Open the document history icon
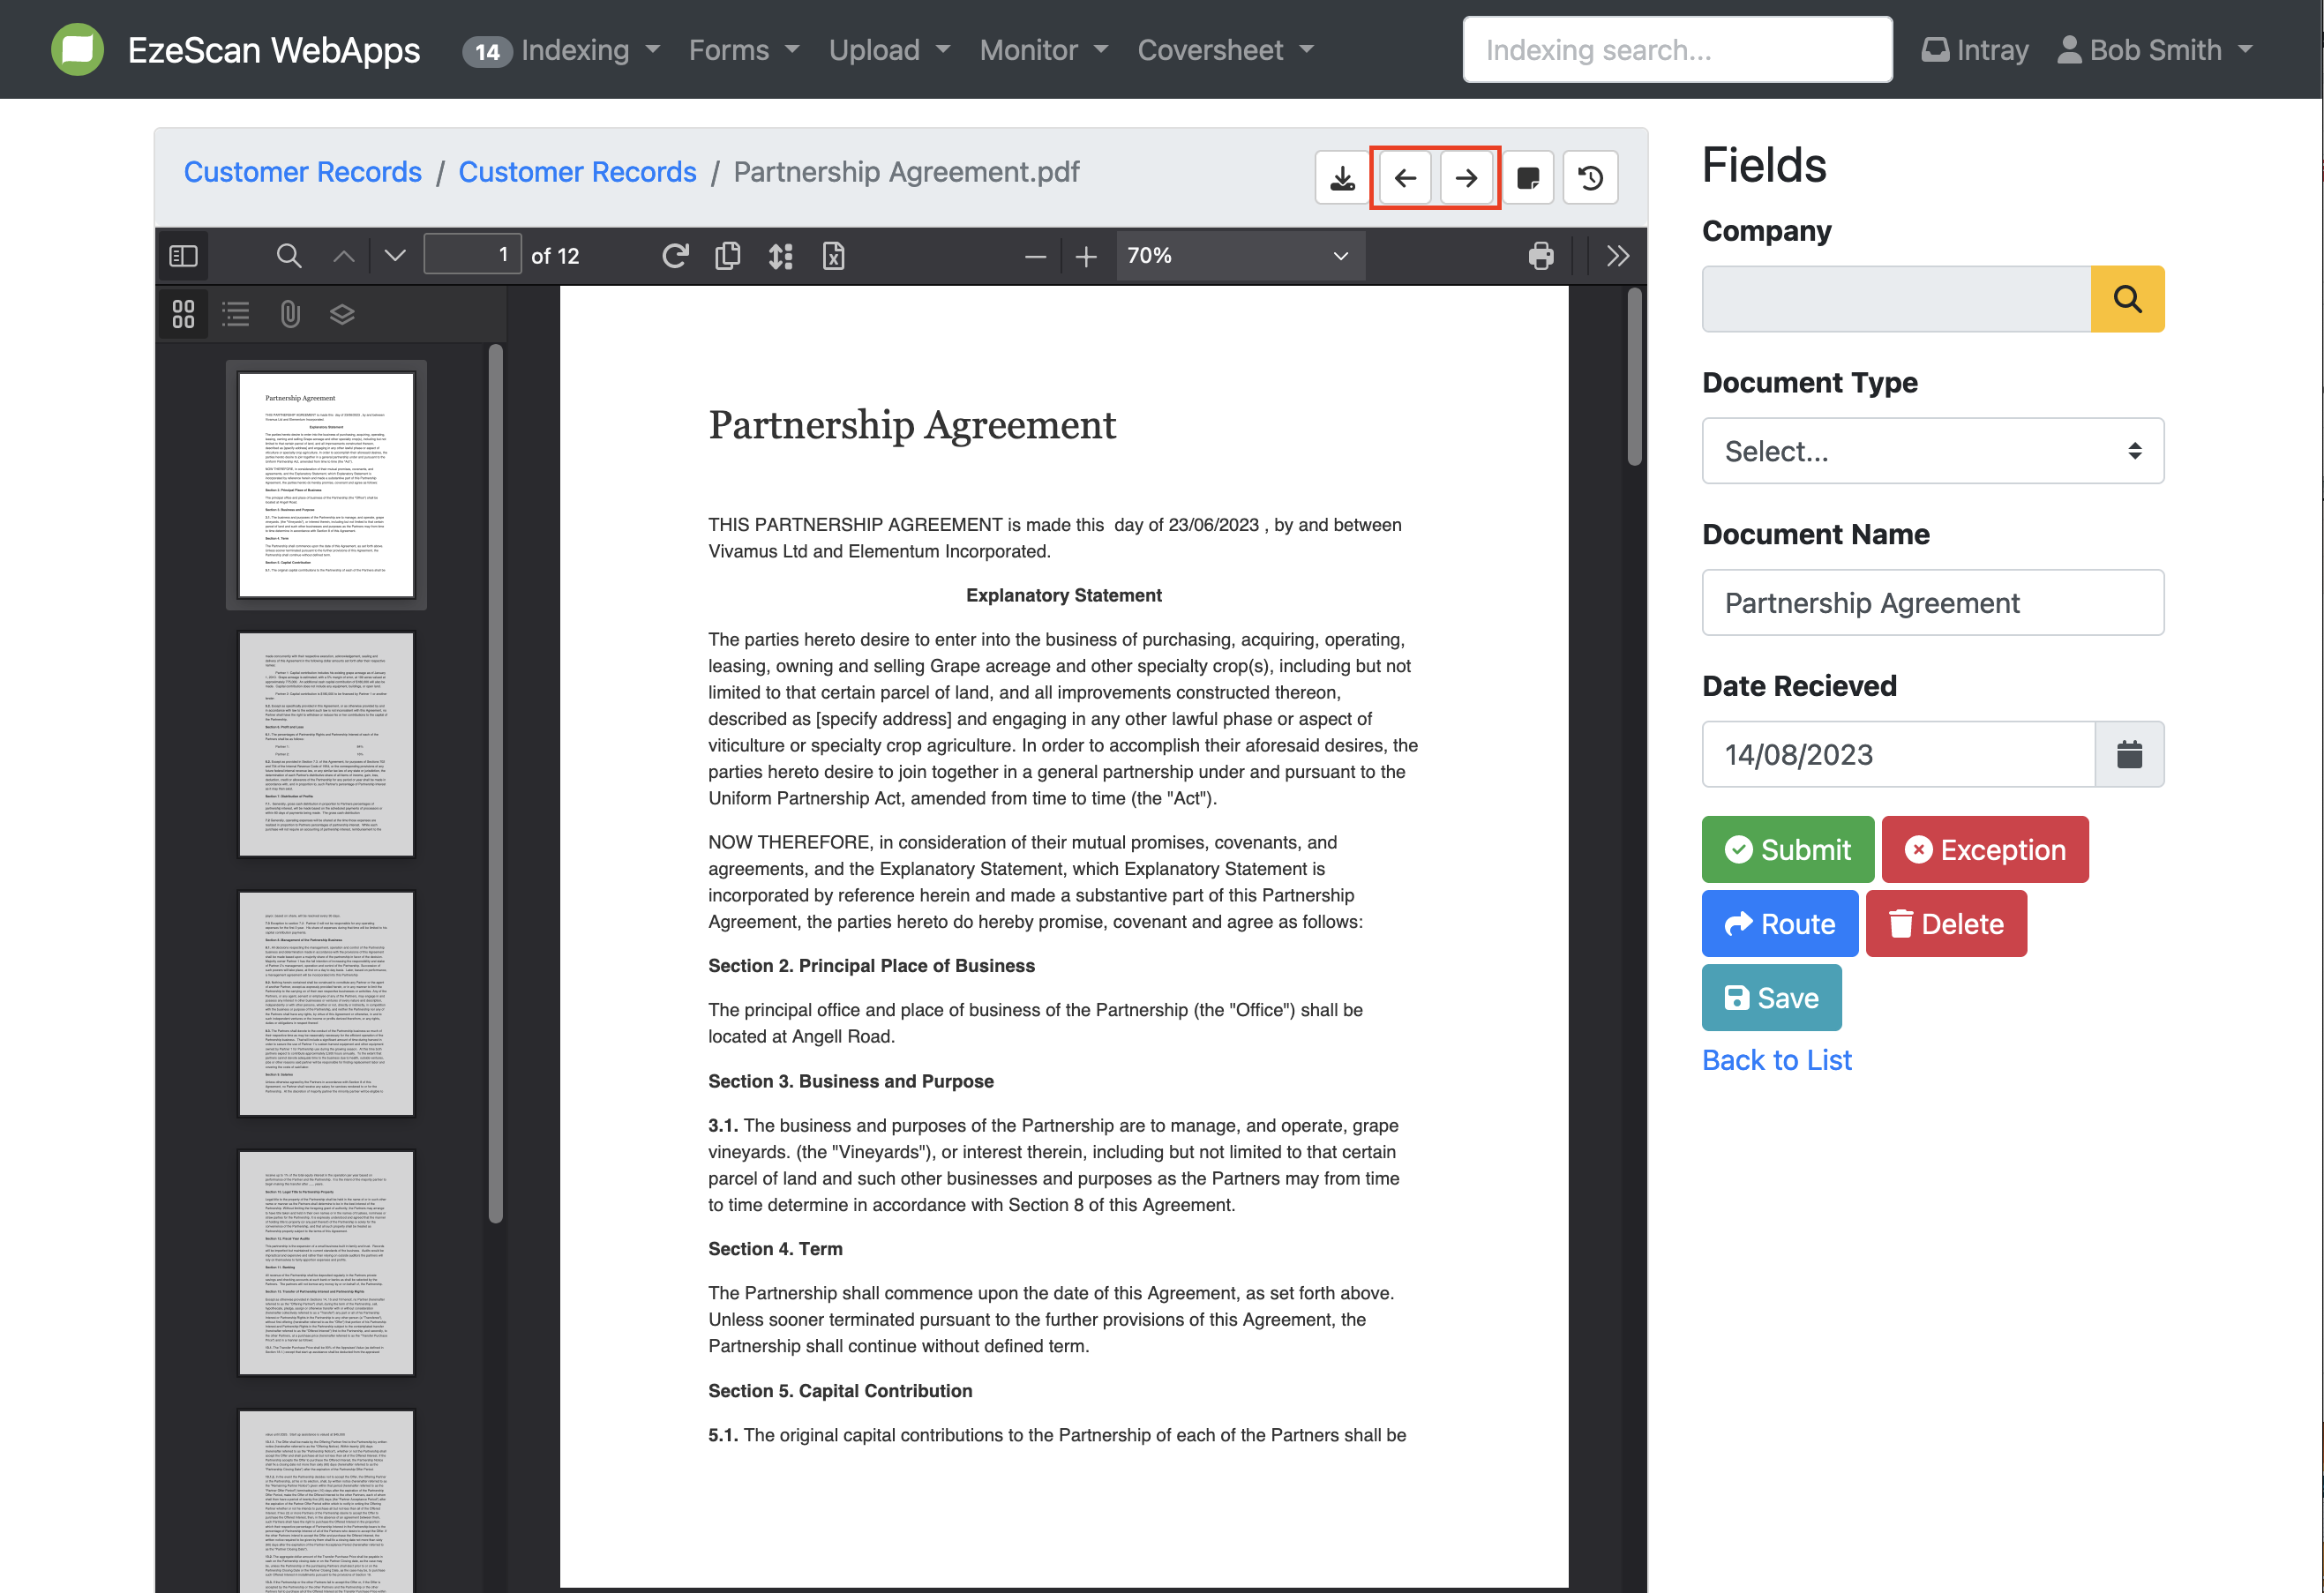Image resolution: width=2324 pixels, height=1593 pixels. pyautogui.click(x=1590, y=178)
